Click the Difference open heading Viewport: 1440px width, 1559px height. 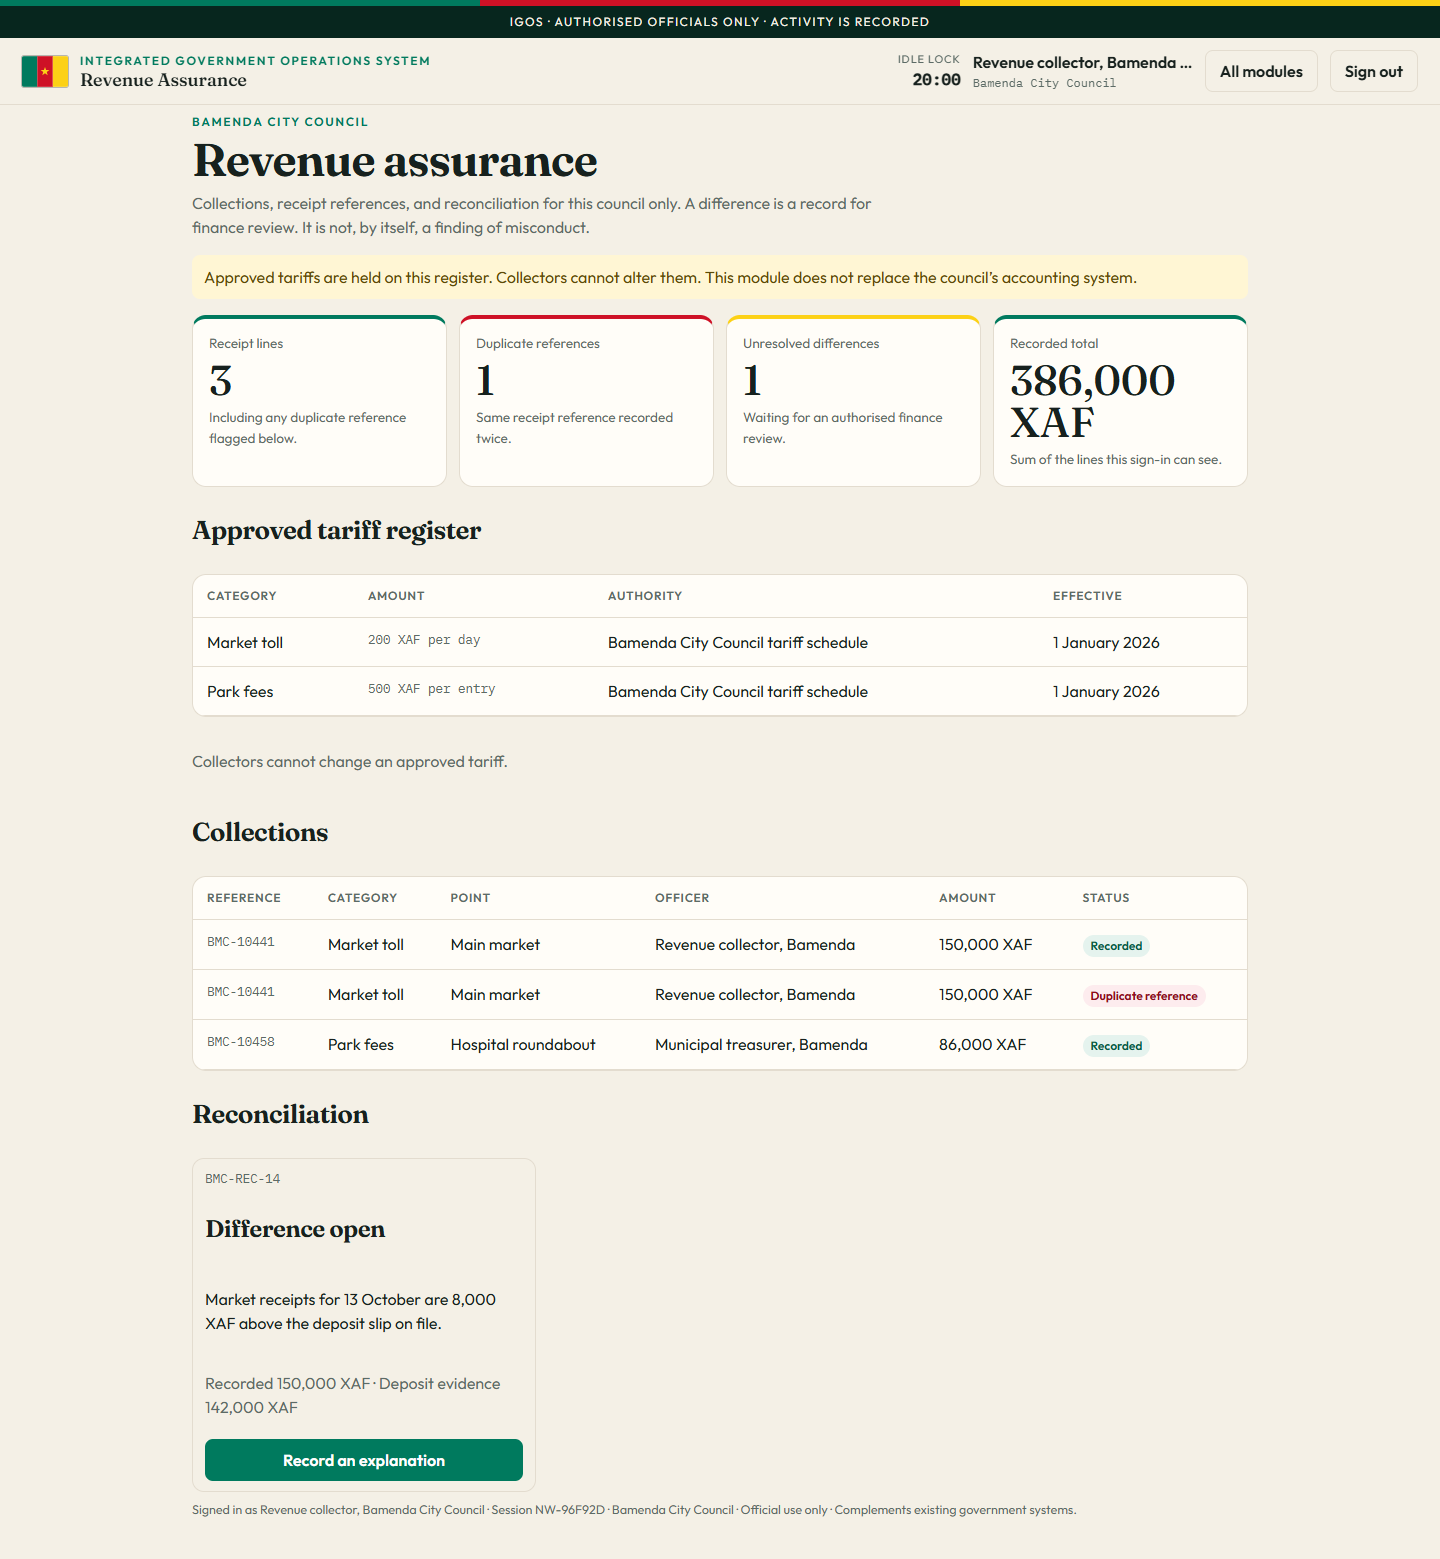click(x=295, y=1229)
